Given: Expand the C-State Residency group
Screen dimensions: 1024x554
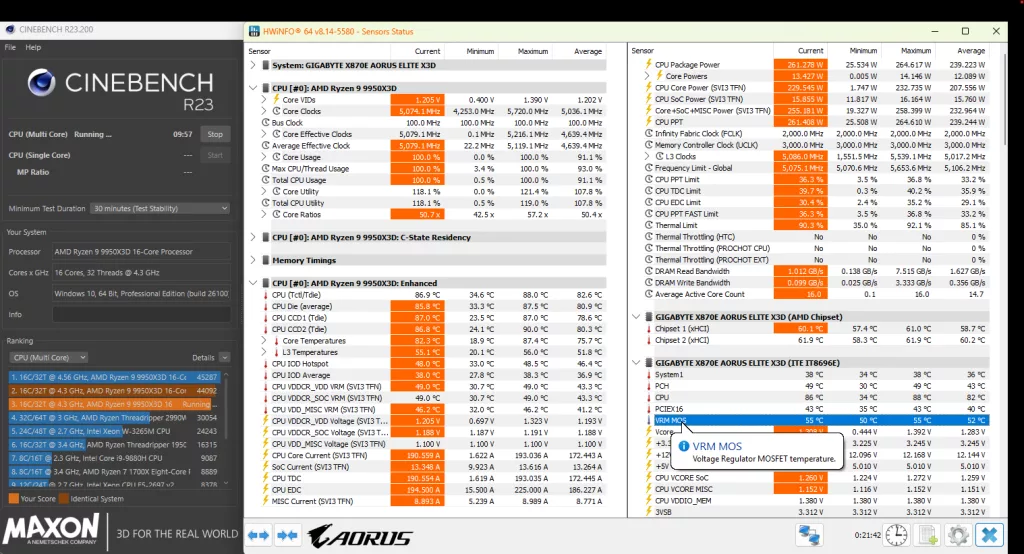Looking at the screenshot, I should [x=253, y=237].
